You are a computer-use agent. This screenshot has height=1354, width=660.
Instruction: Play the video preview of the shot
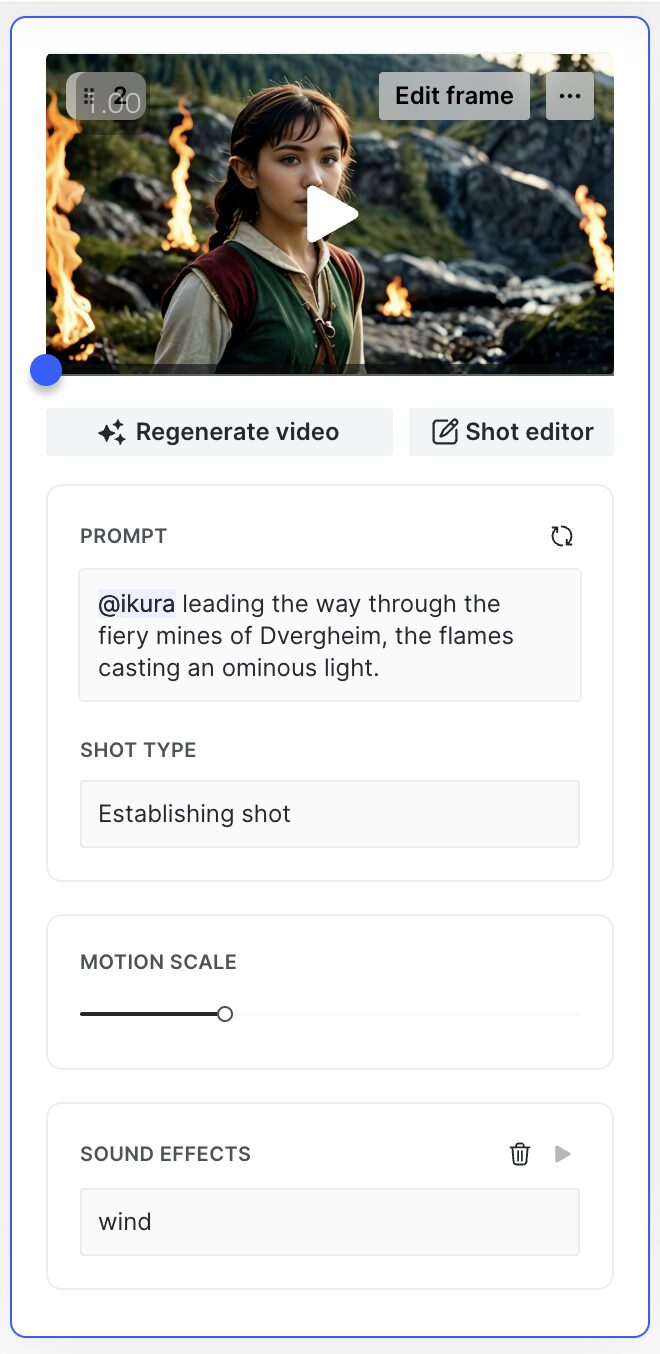331,214
